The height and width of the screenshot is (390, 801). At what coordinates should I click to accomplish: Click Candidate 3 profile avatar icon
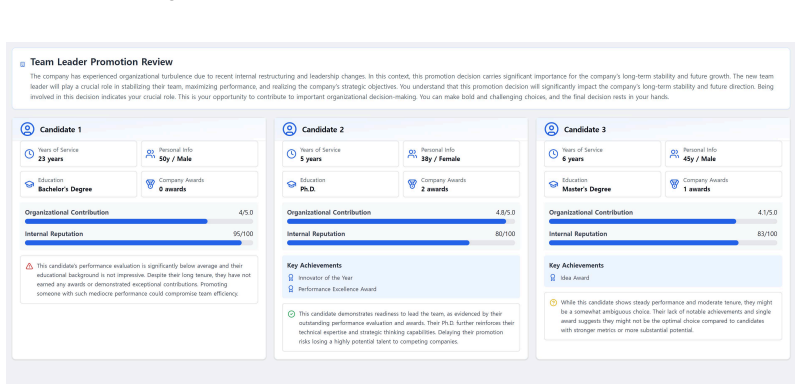click(x=552, y=129)
